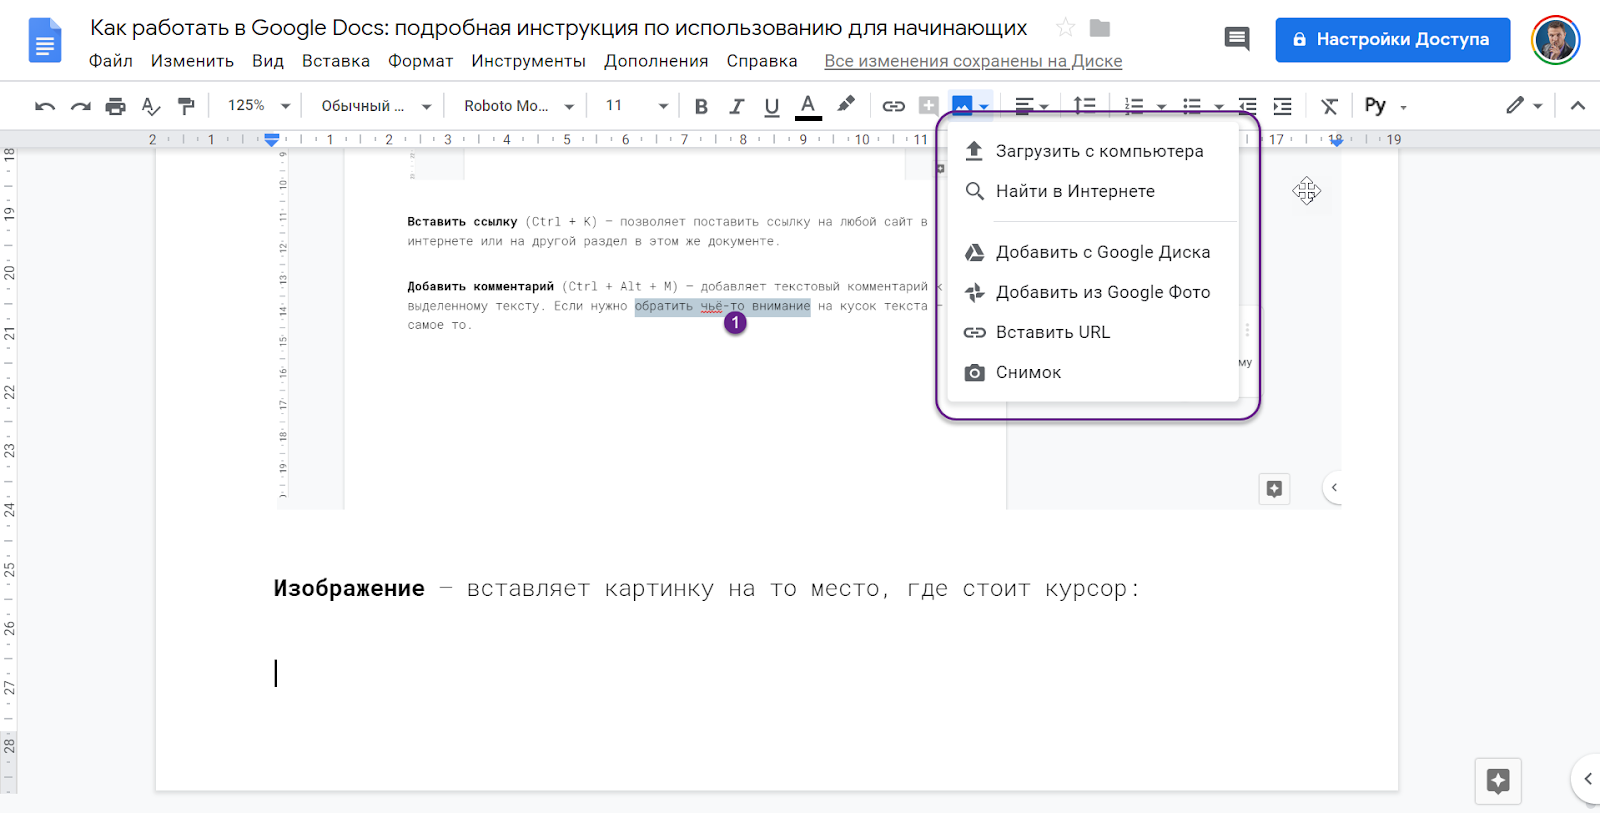Click the 'Ру' input tools button
The width and height of the screenshot is (1600, 813).
[x=1376, y=106]
